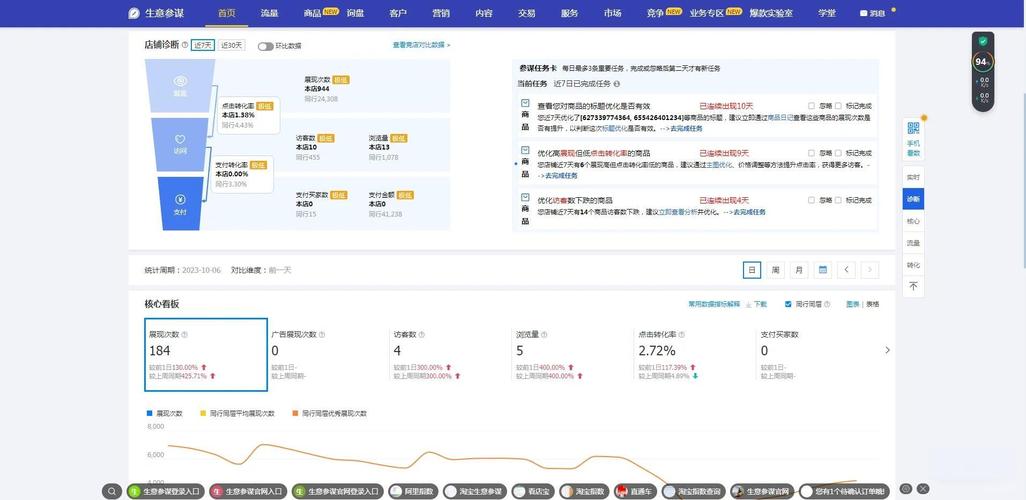This screenshot has width=1026, height=500.
Task: Close the bottom suggestion bar
Action: click(x=923, y=488)
